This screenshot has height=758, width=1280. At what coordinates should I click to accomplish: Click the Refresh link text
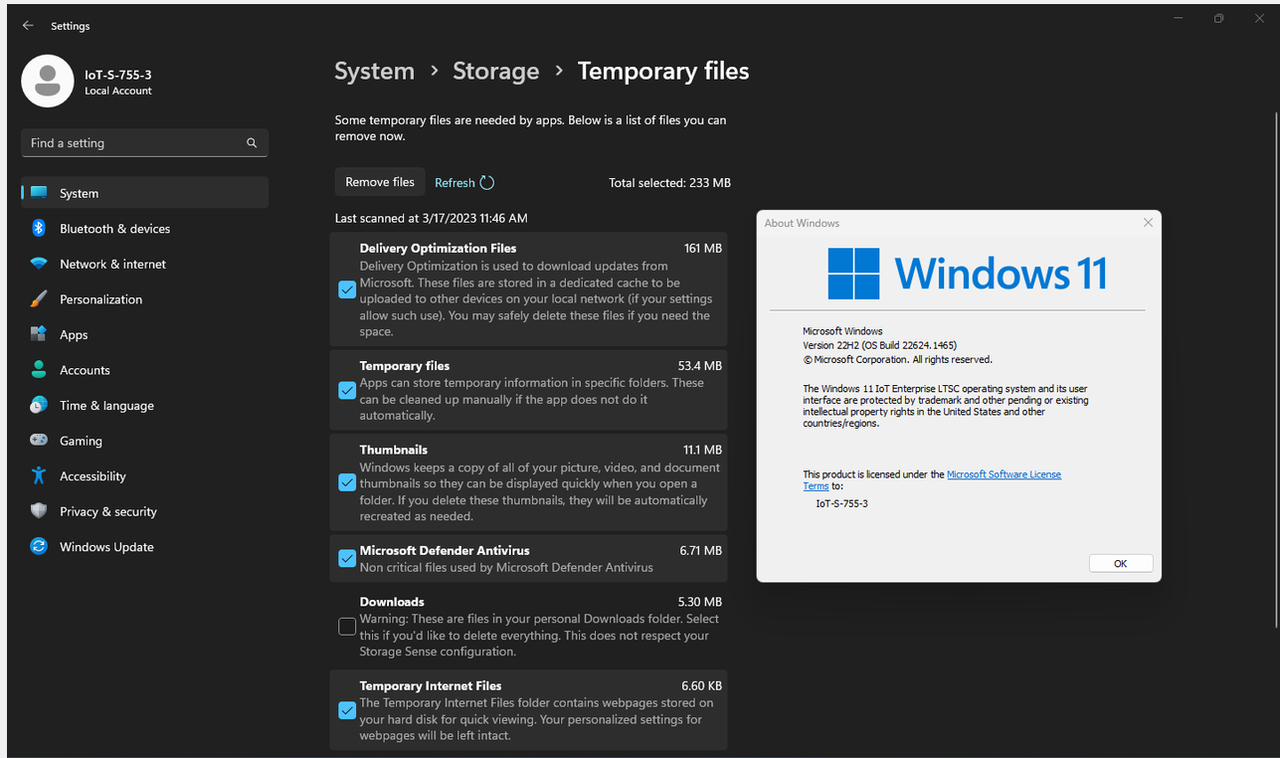pyautogui.click(x=455, y=183)
